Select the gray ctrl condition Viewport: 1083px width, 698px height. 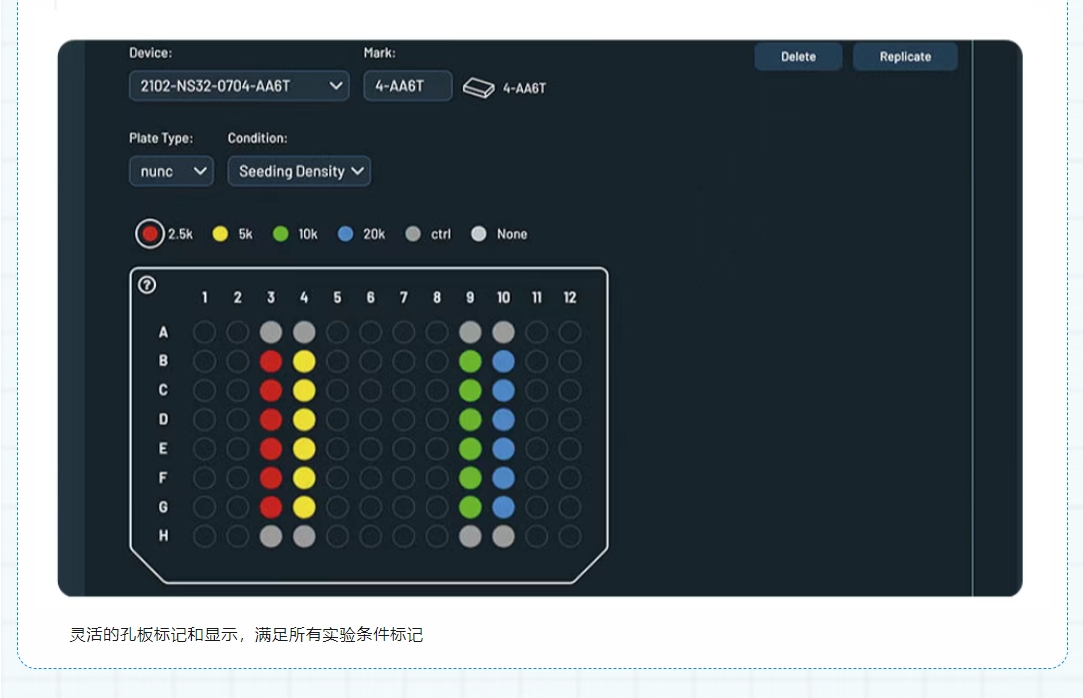(x=413, y=234)
